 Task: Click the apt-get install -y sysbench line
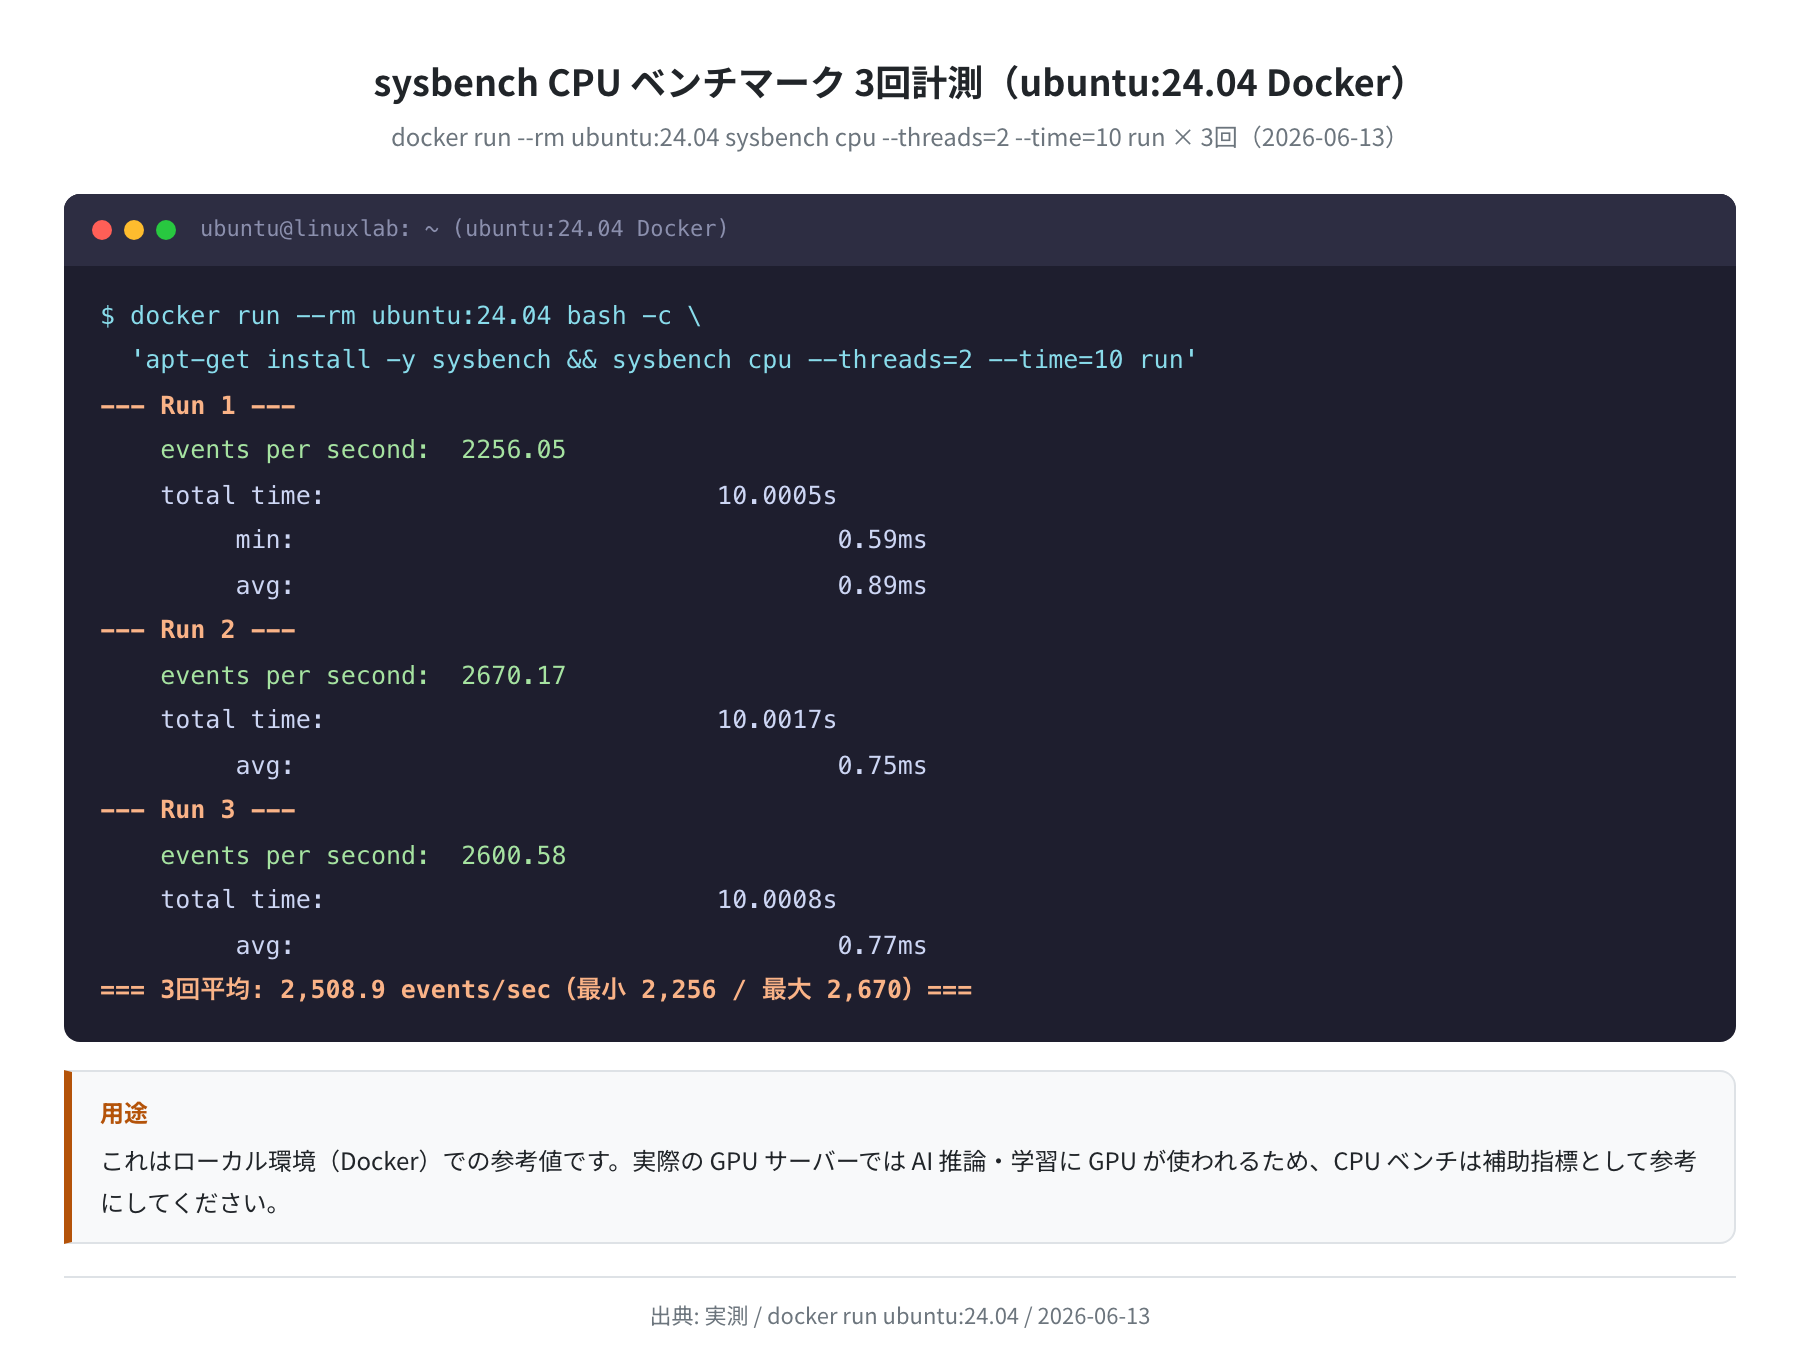tap(664, 360)
